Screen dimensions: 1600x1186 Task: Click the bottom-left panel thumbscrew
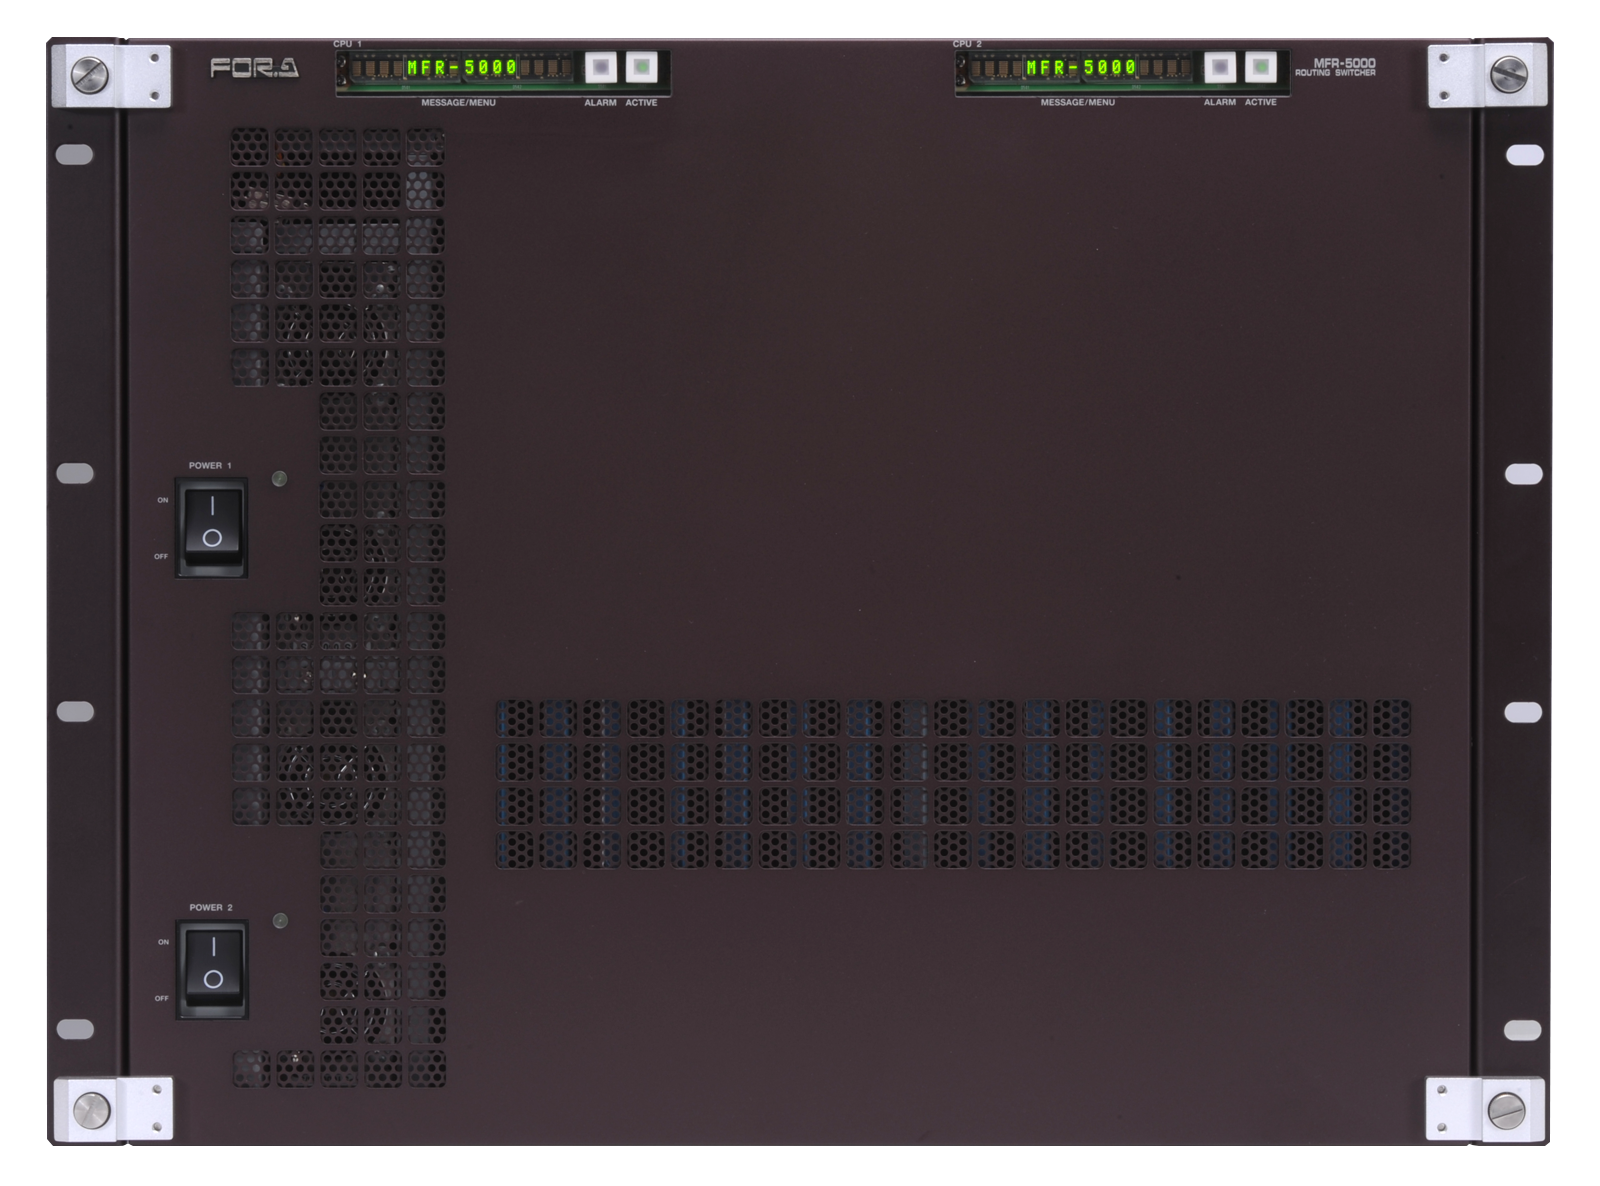tap(91, 1109)
